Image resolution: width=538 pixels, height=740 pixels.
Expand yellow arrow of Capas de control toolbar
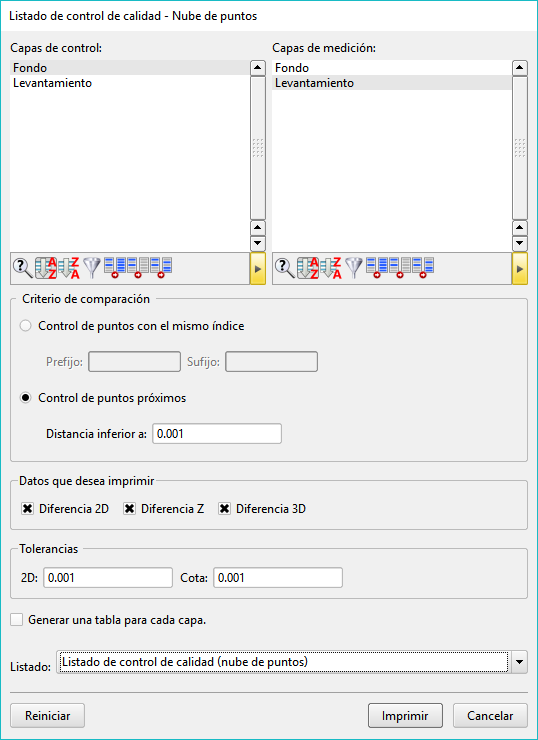pyautogui.click(x=258, y=269)
